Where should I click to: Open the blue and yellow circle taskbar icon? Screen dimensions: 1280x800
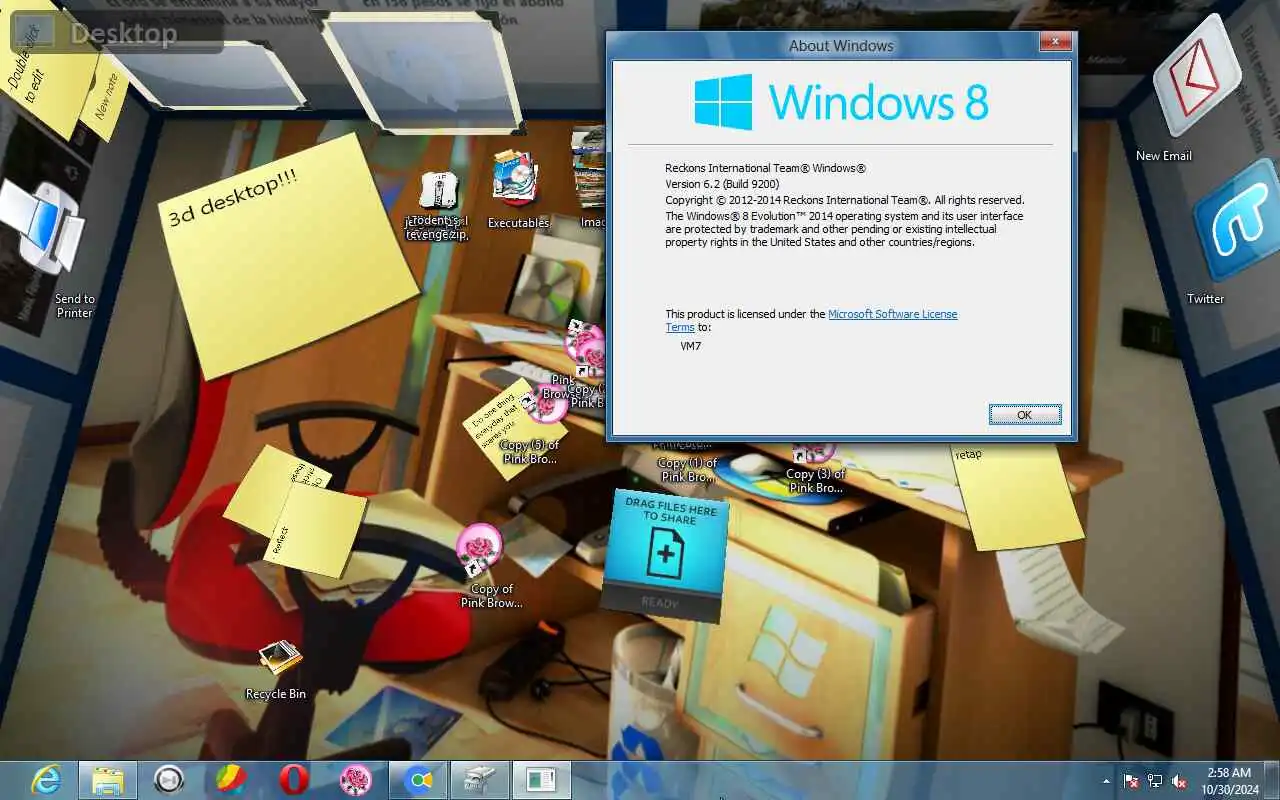pyautogui.click(x=418, y=780)
